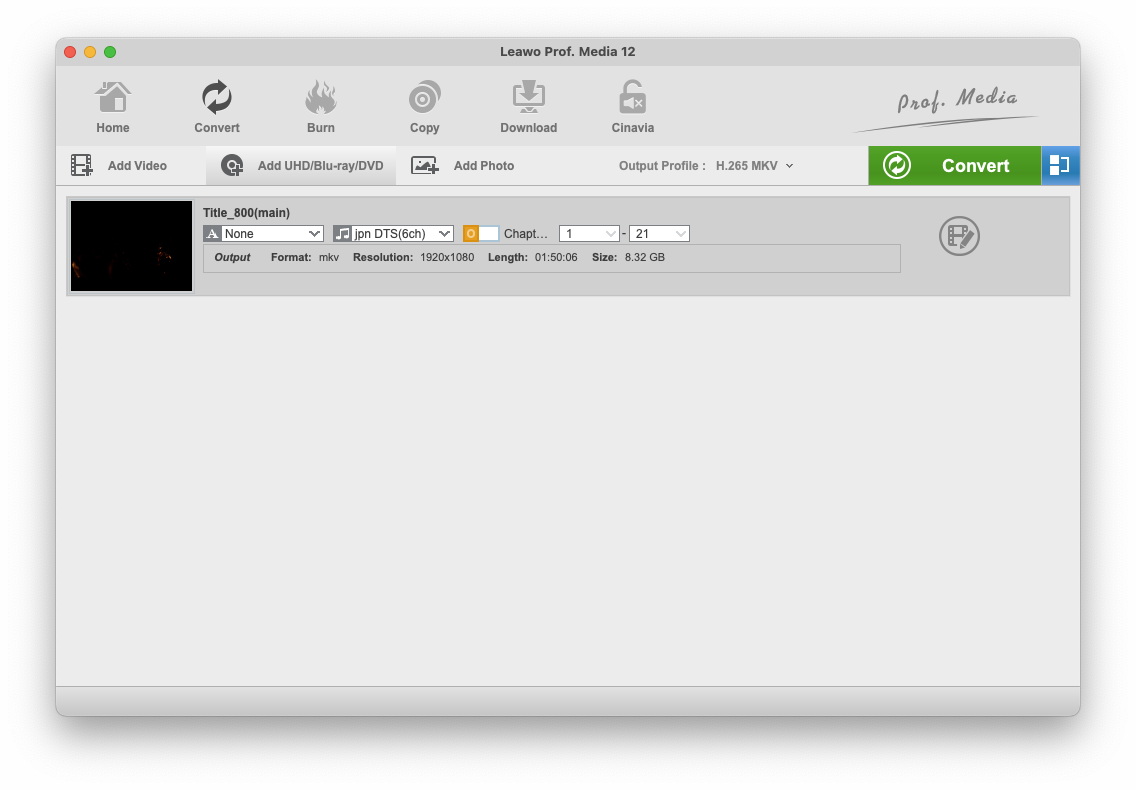Click the edit video pencil icon
This screenshot has height=790, width=1136.
[959, 236]
